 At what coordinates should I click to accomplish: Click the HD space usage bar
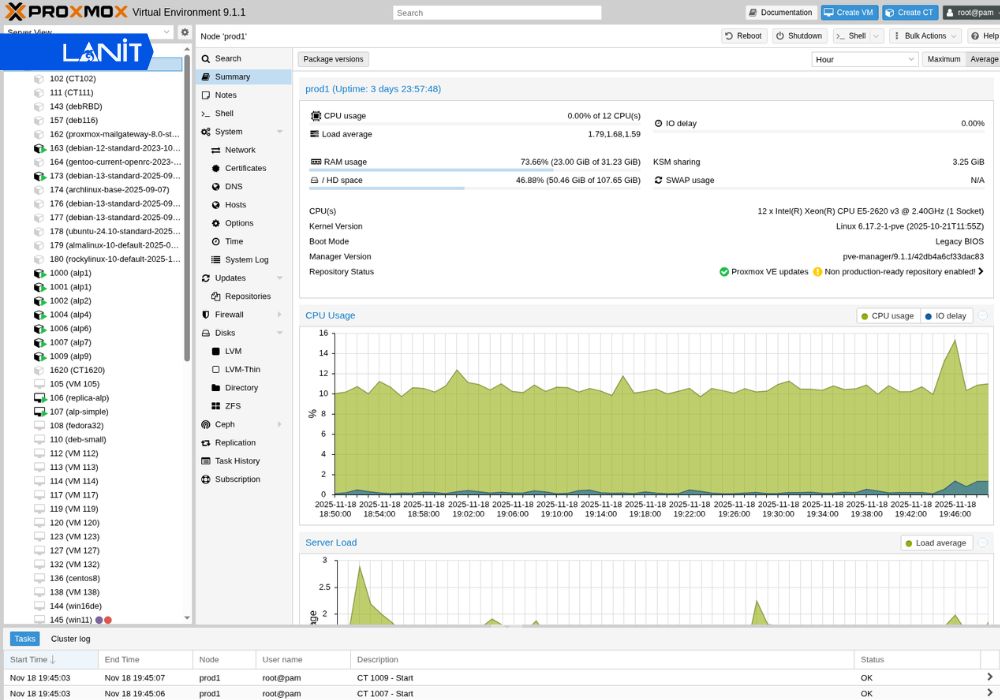point(387,188)
